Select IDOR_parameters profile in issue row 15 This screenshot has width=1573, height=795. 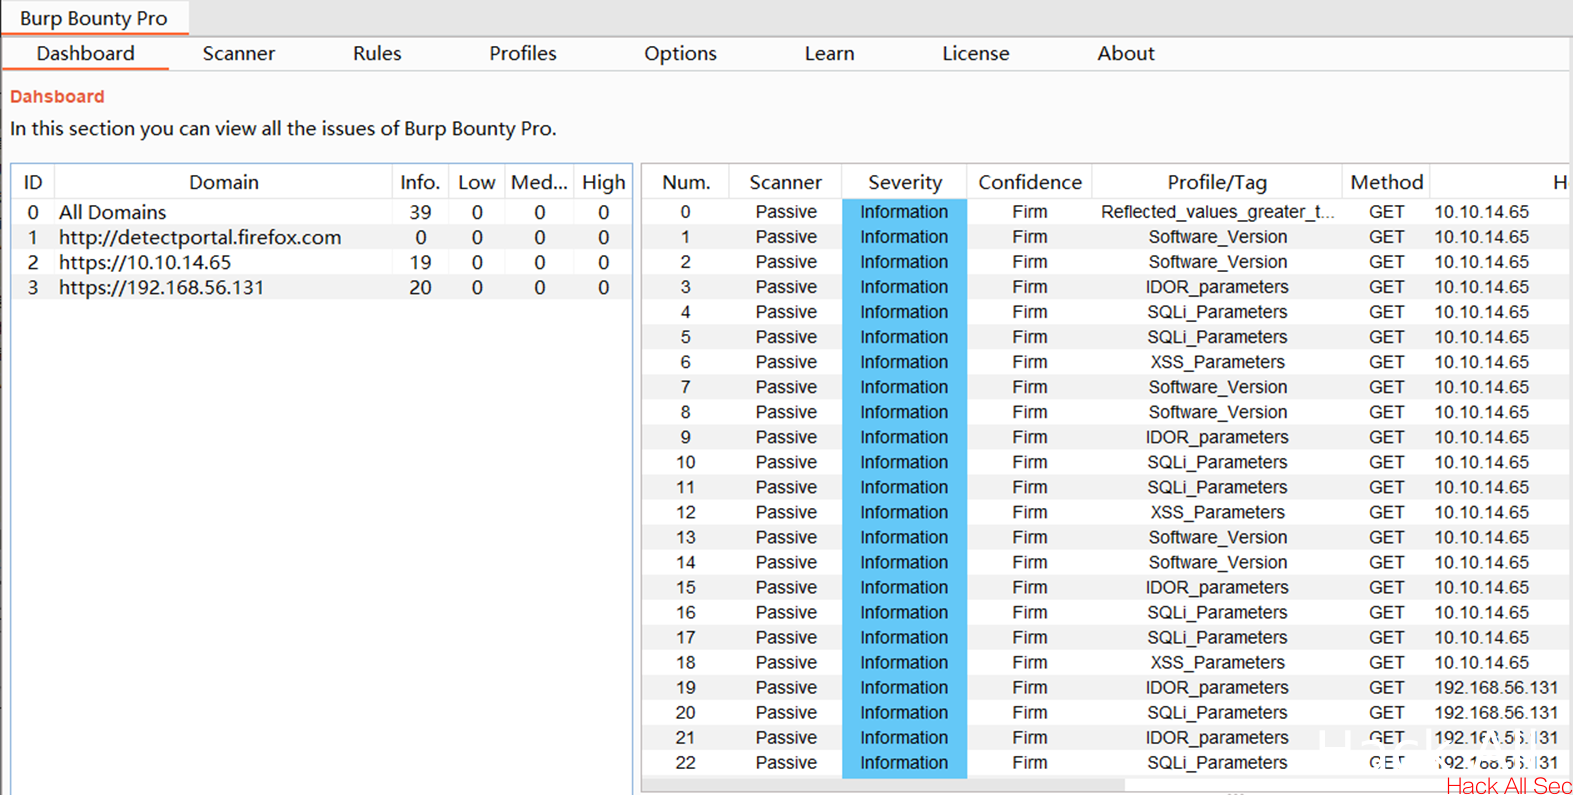pyautogui.click(x=1217, y=587)
